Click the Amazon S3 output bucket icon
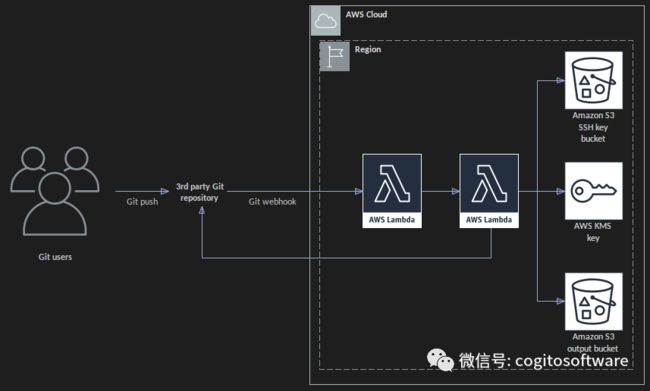This screenshot has height=391, width=650. point(594,301)
